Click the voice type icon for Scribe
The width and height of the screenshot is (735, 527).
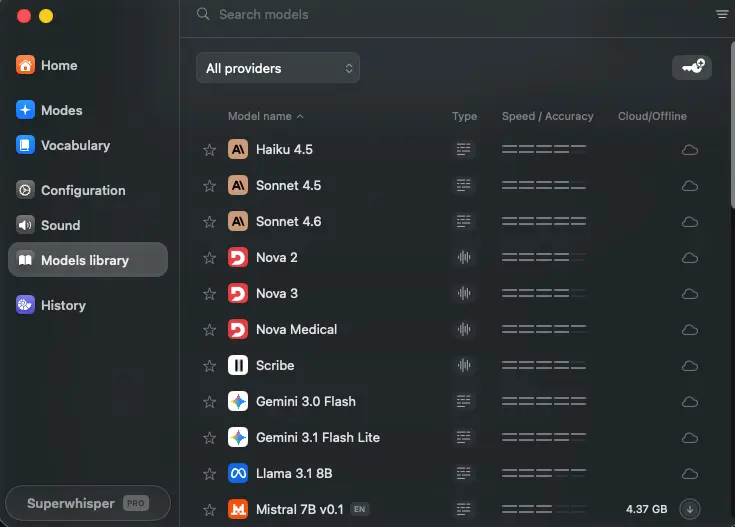464,365
